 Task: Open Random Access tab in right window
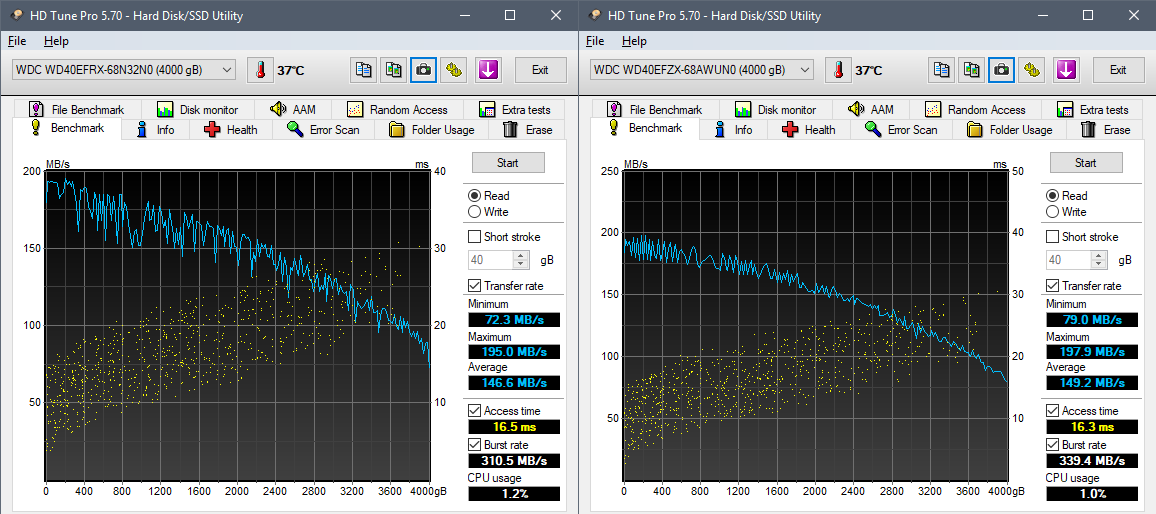point(975,109)
